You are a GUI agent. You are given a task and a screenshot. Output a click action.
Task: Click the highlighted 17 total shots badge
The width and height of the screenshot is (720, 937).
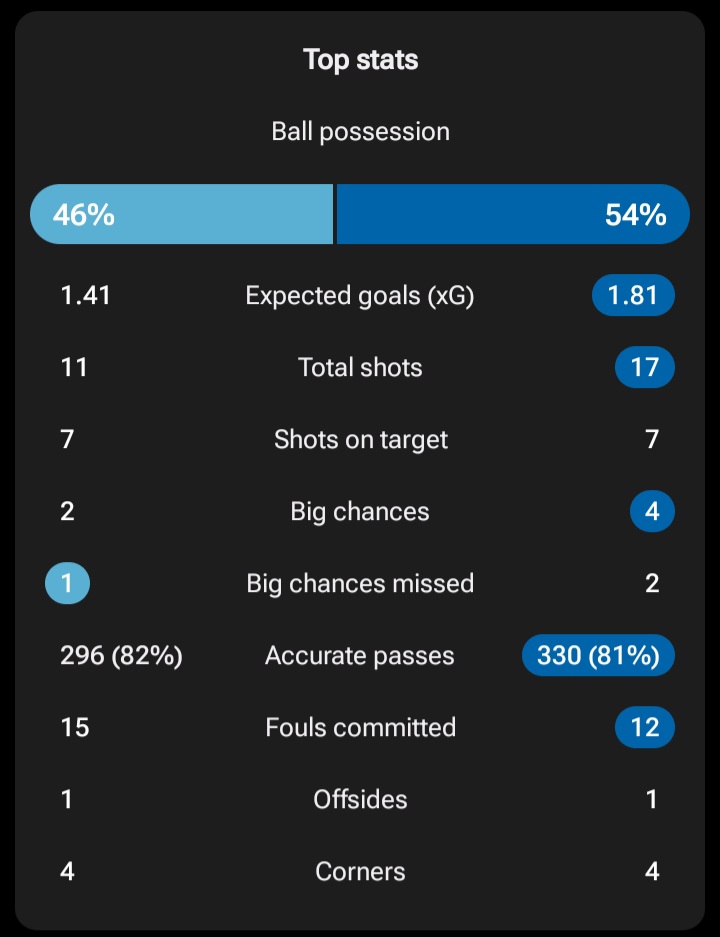[644, 368]
